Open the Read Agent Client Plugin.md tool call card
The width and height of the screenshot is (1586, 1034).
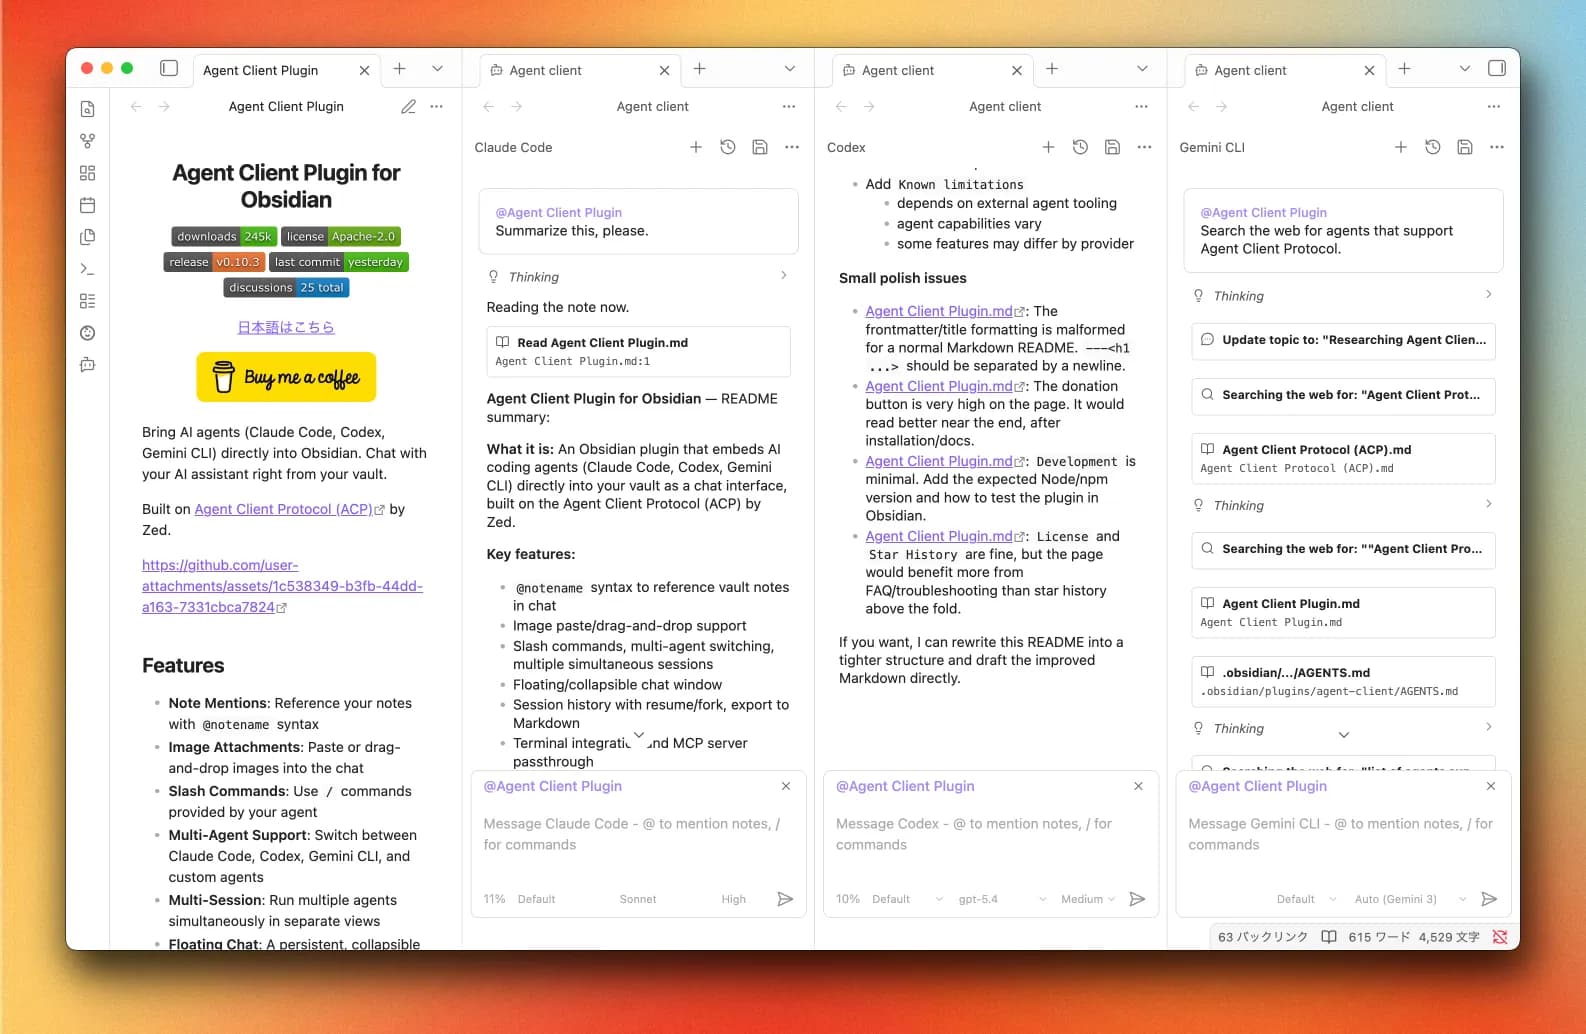(638, 351)
